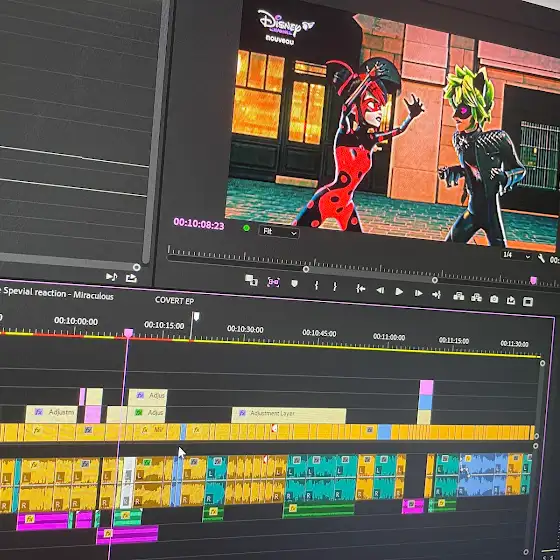560x560 pixels.
Task: Click the Extract button in Program Monitor
Action: 476,298
